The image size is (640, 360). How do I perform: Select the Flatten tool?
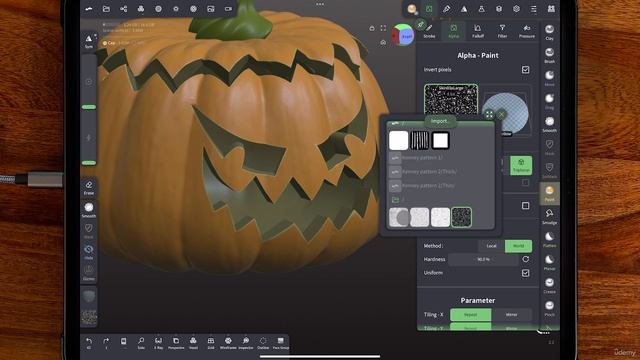pos(549,240)
